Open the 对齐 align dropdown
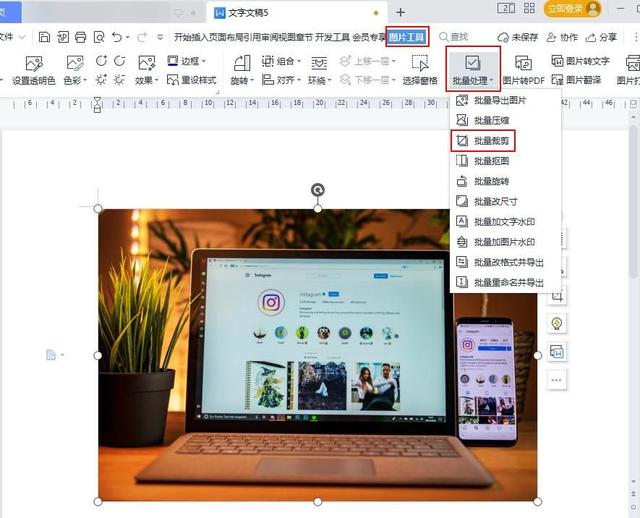 tap(281, 80)
